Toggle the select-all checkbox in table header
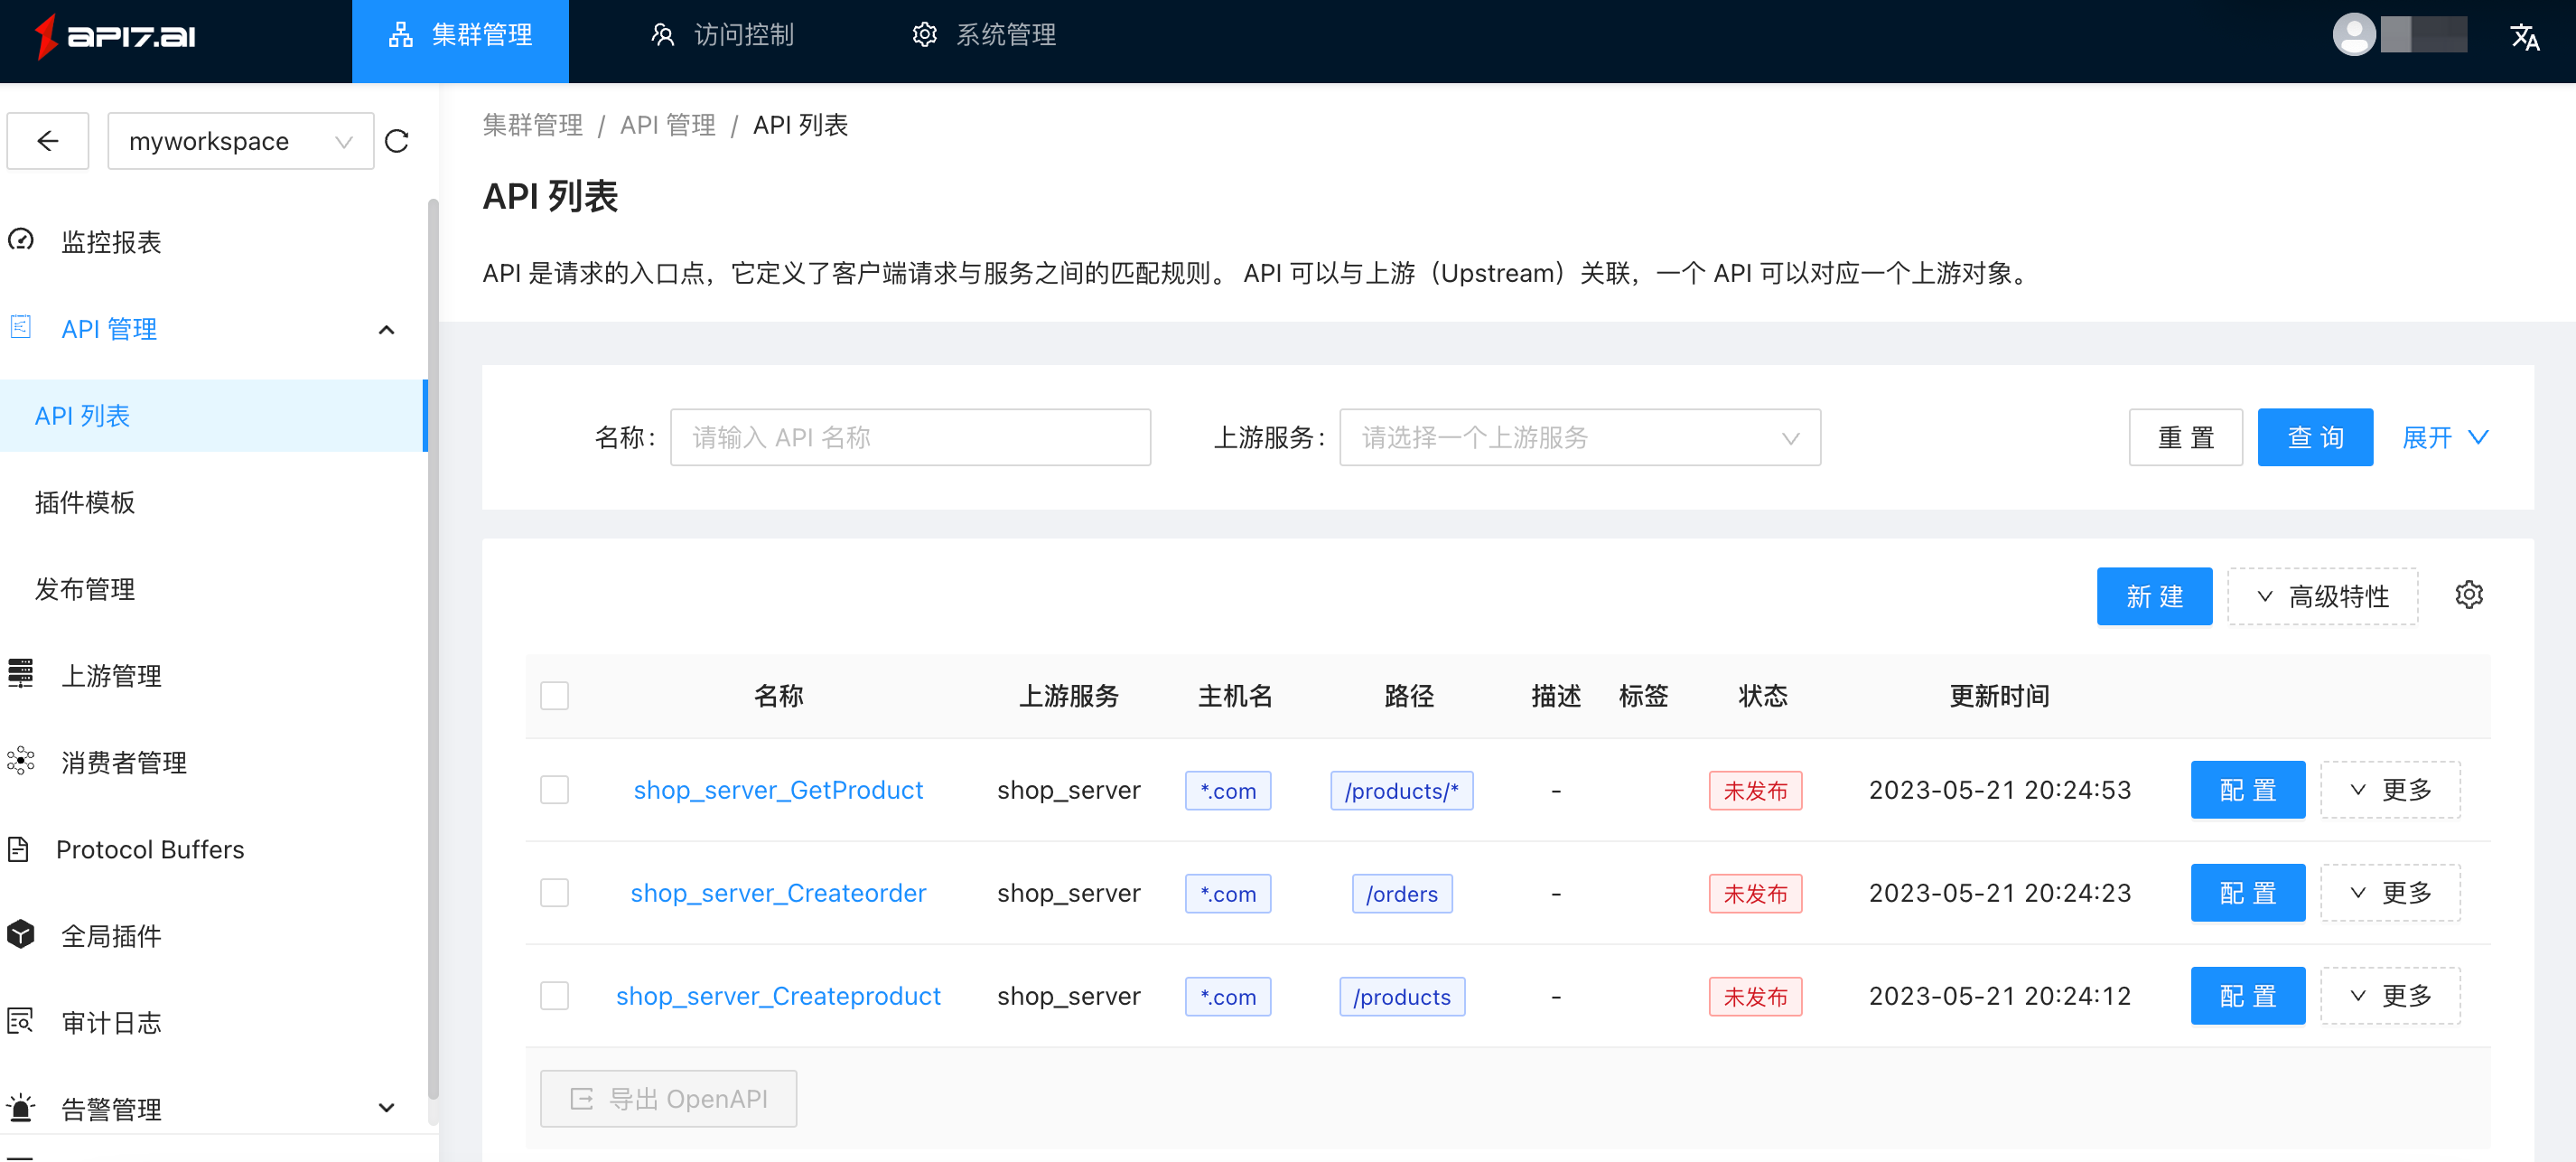Viewport: 2576px width, 1162px height. 554,695
